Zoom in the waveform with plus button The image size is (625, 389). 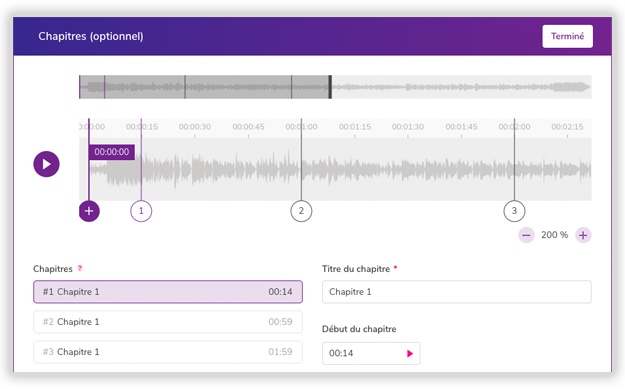pyautogui.click(x=583, y=235)
